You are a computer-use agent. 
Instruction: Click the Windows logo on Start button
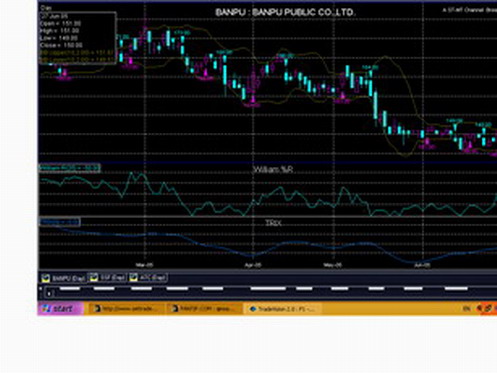tap(46, 309)
